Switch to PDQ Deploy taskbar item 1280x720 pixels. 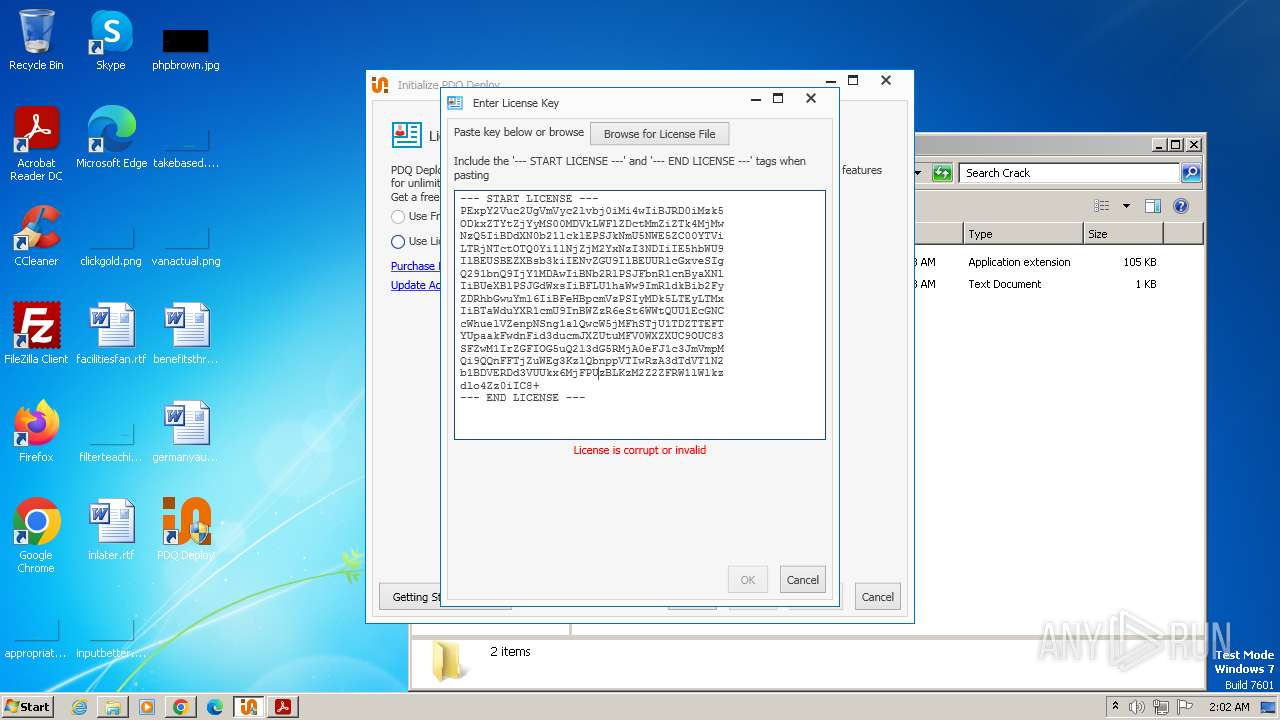(249, 707)
